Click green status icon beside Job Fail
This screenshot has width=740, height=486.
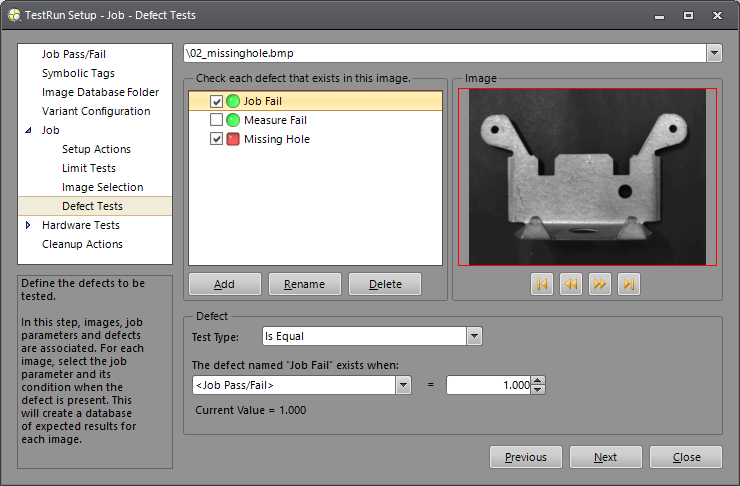pyautogui.click(x=233, y=101)
